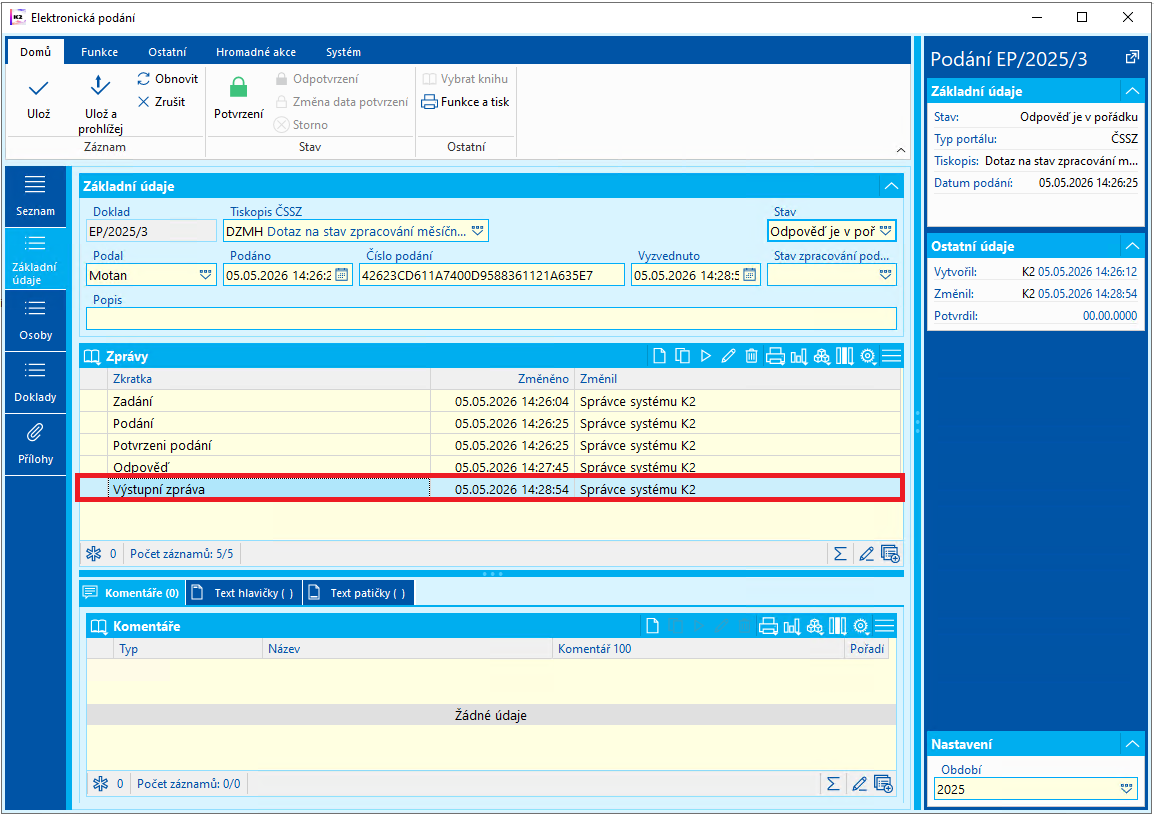Select the Potvrzeni podání message row
Screen dimensions: 1154x816
pyautogui.click(x=490, y=445)
